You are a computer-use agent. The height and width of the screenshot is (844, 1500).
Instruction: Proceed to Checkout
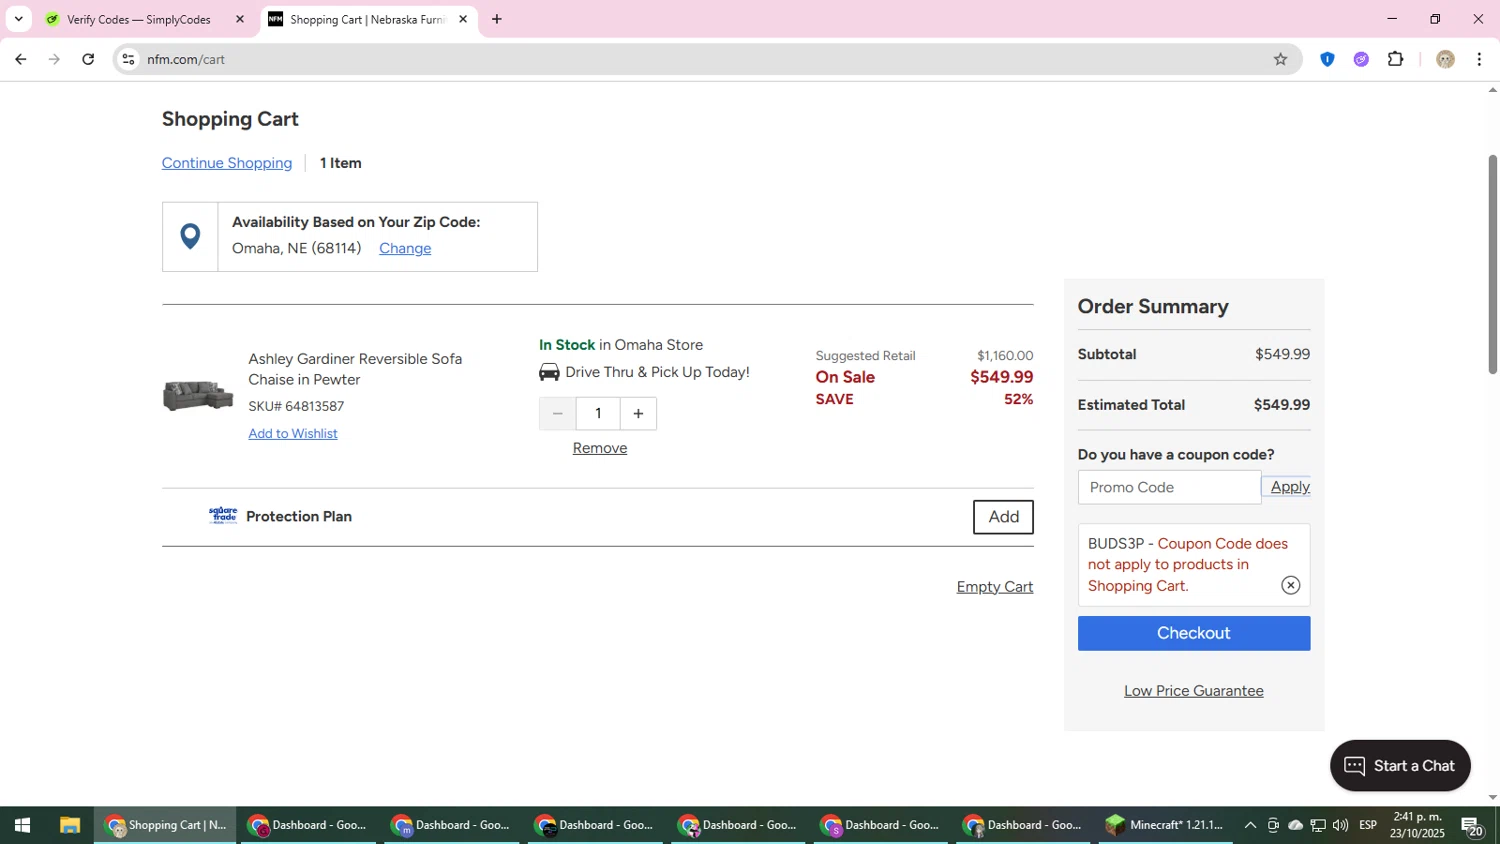(1194, 633)
